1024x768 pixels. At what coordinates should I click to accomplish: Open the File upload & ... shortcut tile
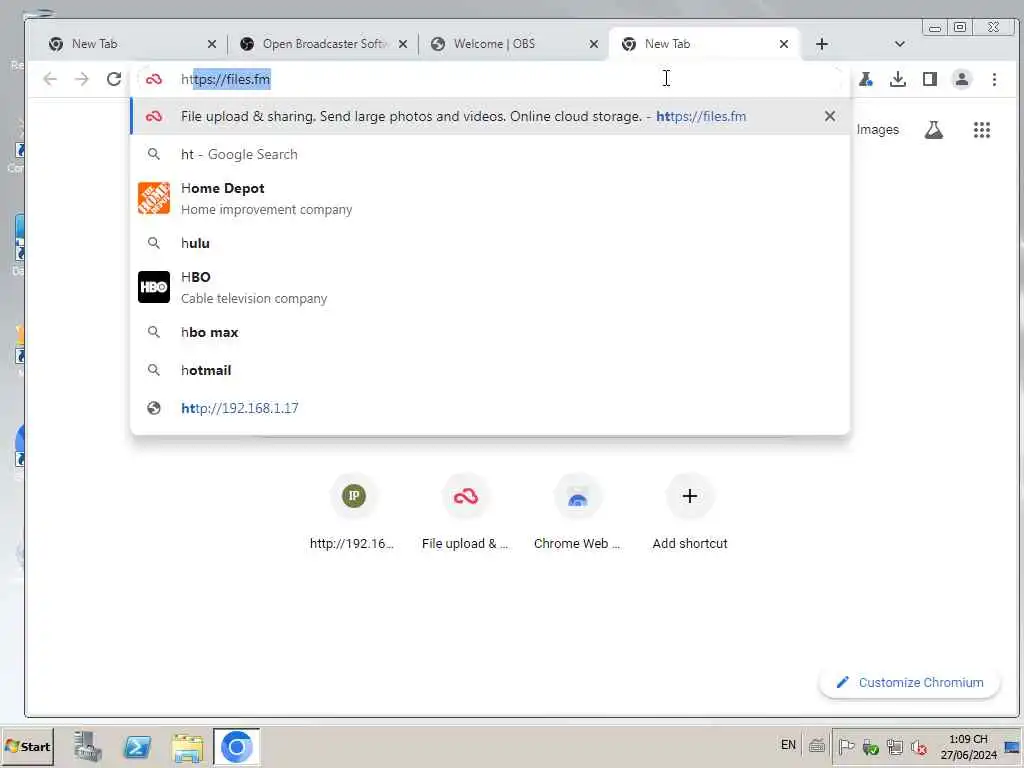(465, 513)
